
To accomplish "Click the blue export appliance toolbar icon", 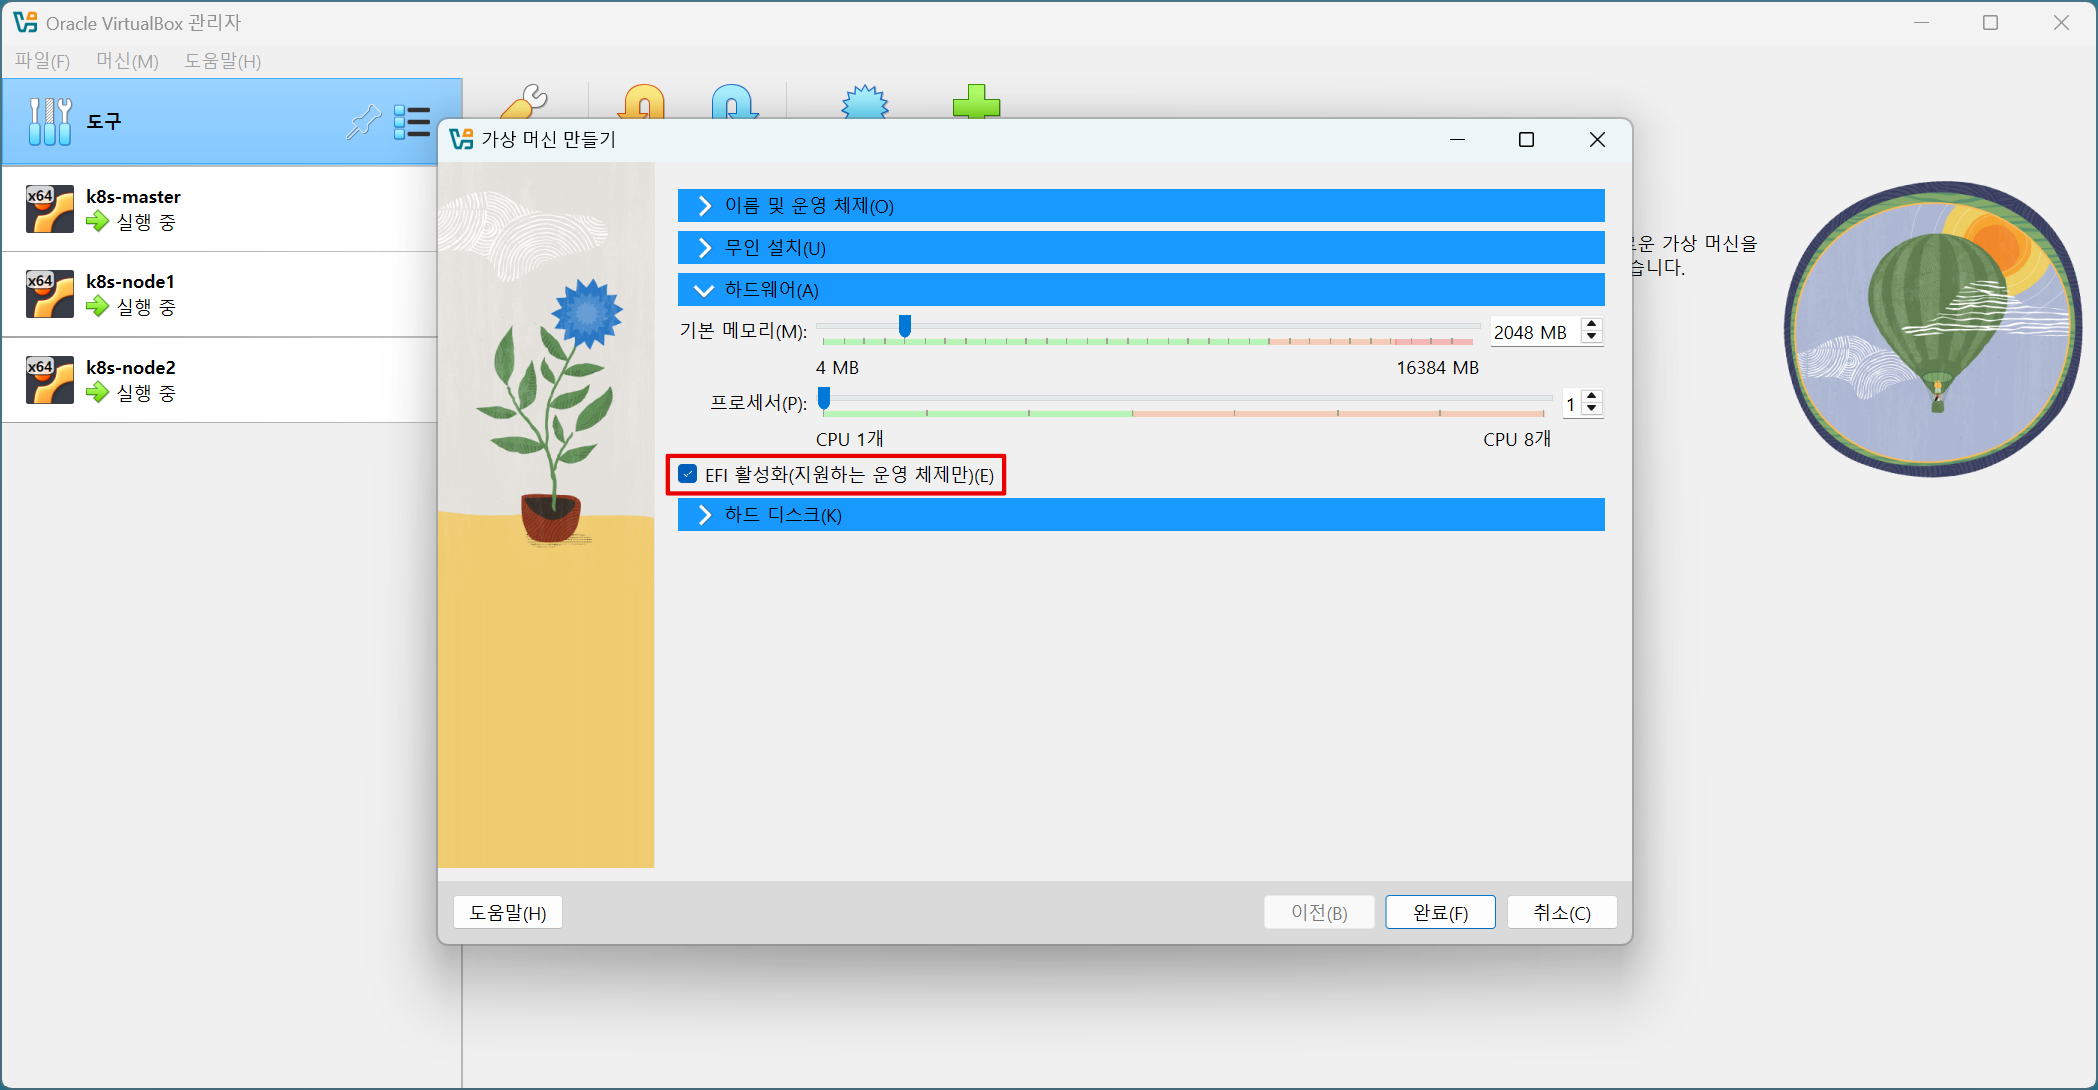I will click(734, 101).
